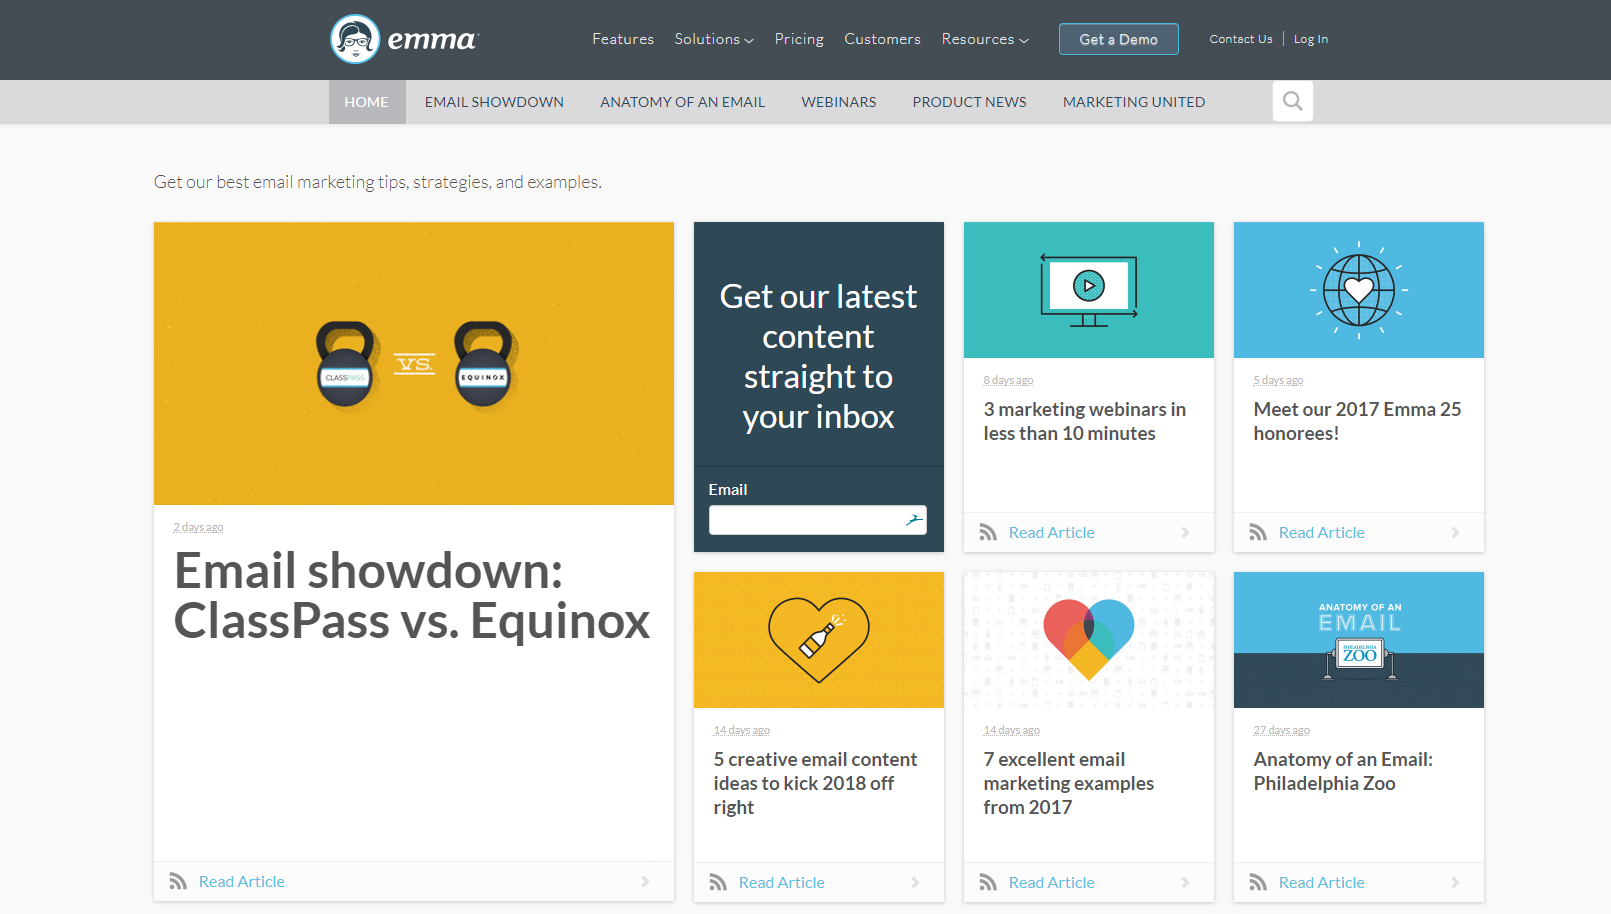Click the '5 days ago' timestamp

[1278, 380]
